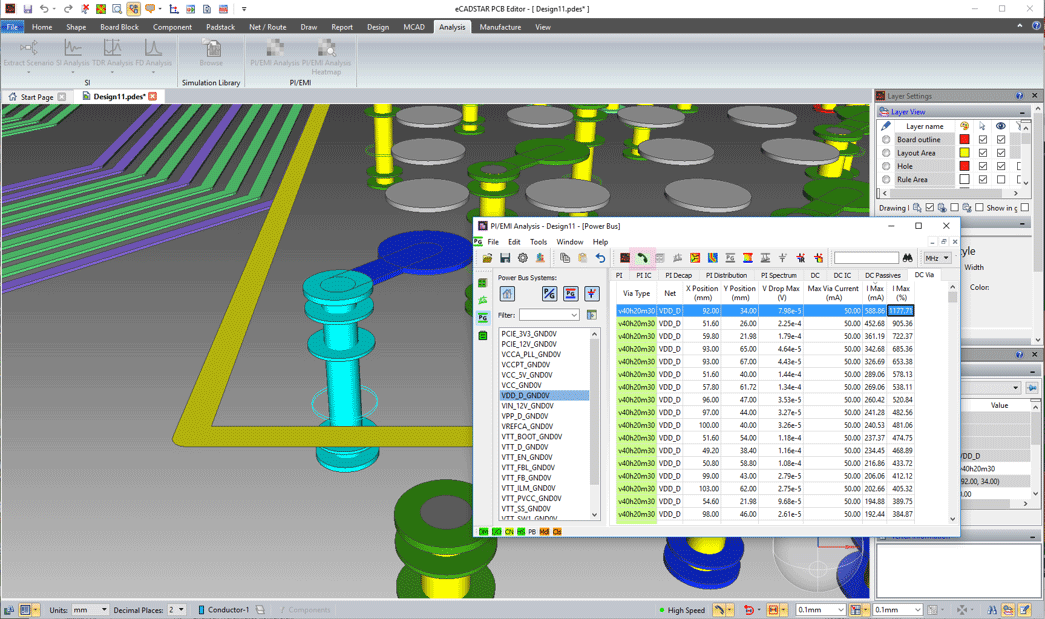Collapse the Layer View section
1045x619 pixels.
tap(1022, 112)
